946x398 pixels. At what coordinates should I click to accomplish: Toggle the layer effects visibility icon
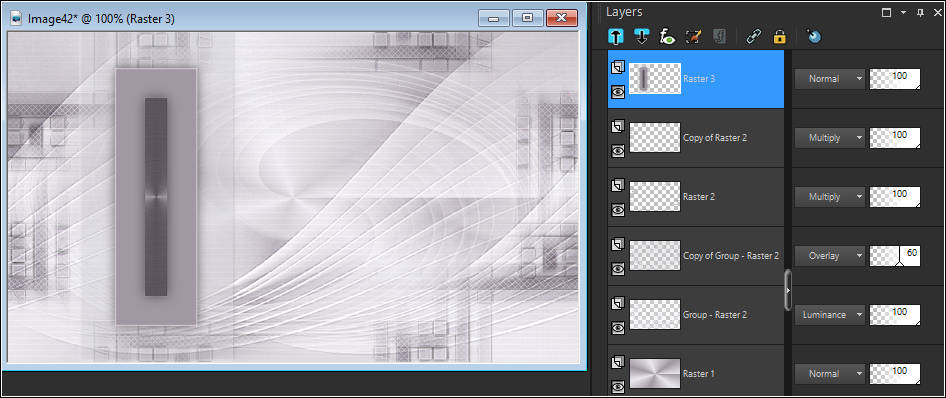click(667, 37)
